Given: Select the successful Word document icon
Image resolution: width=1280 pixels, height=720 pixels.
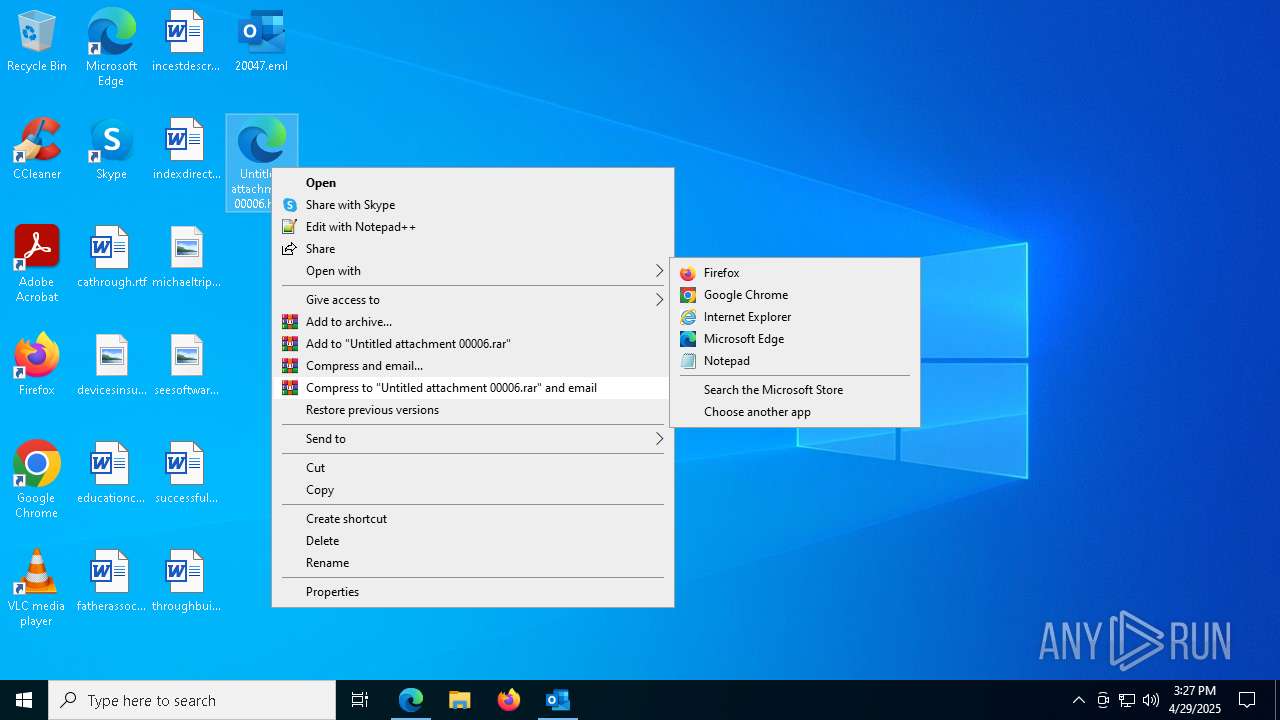Looking at the screenshot, I should click(186, 474).
